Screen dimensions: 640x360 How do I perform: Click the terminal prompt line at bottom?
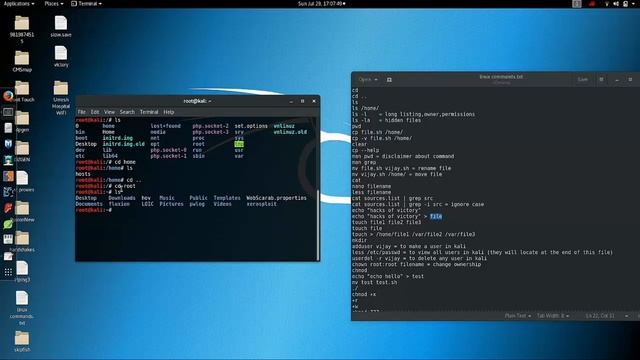tap(94, 210)
